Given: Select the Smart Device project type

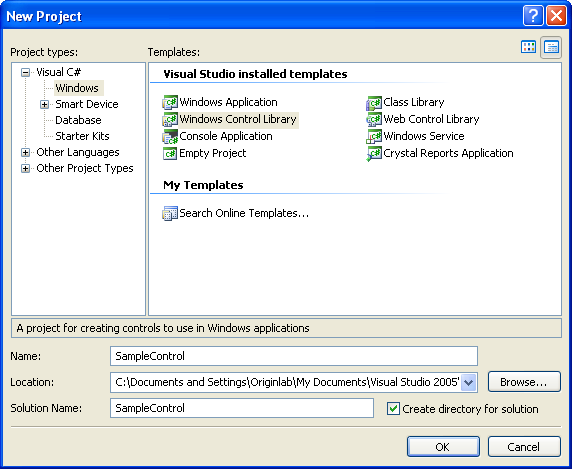Looking at the screenshot, I should [x=87, y=104].
